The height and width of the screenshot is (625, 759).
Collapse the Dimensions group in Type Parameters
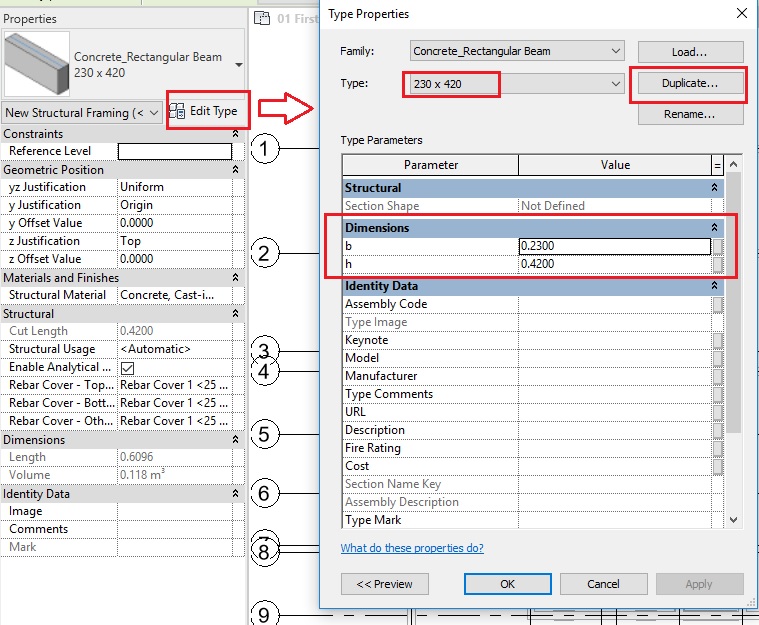(x=714, y=228)
